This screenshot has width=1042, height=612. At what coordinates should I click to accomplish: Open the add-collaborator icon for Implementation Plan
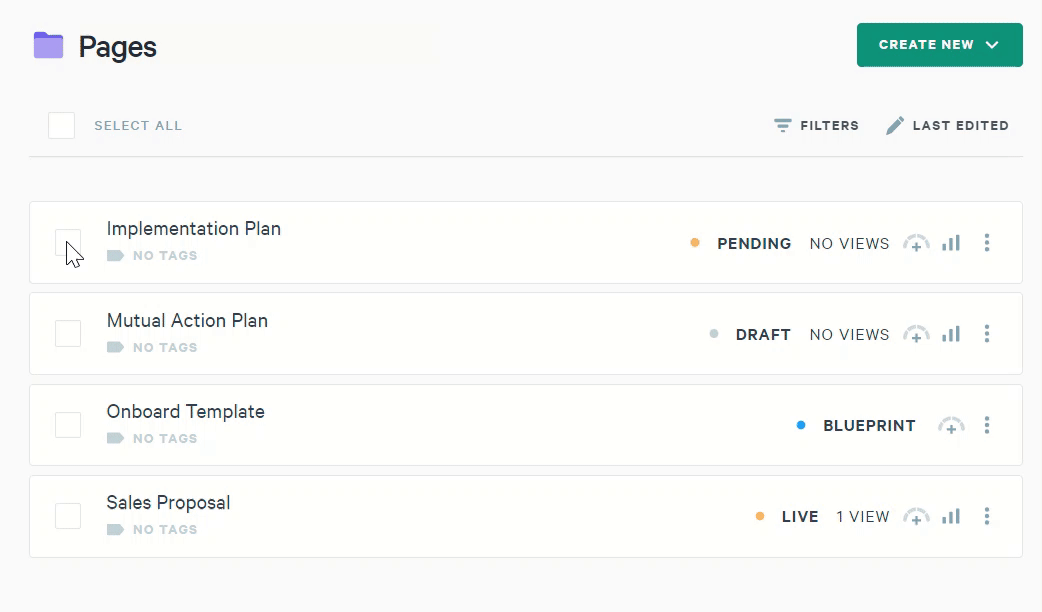916,243
